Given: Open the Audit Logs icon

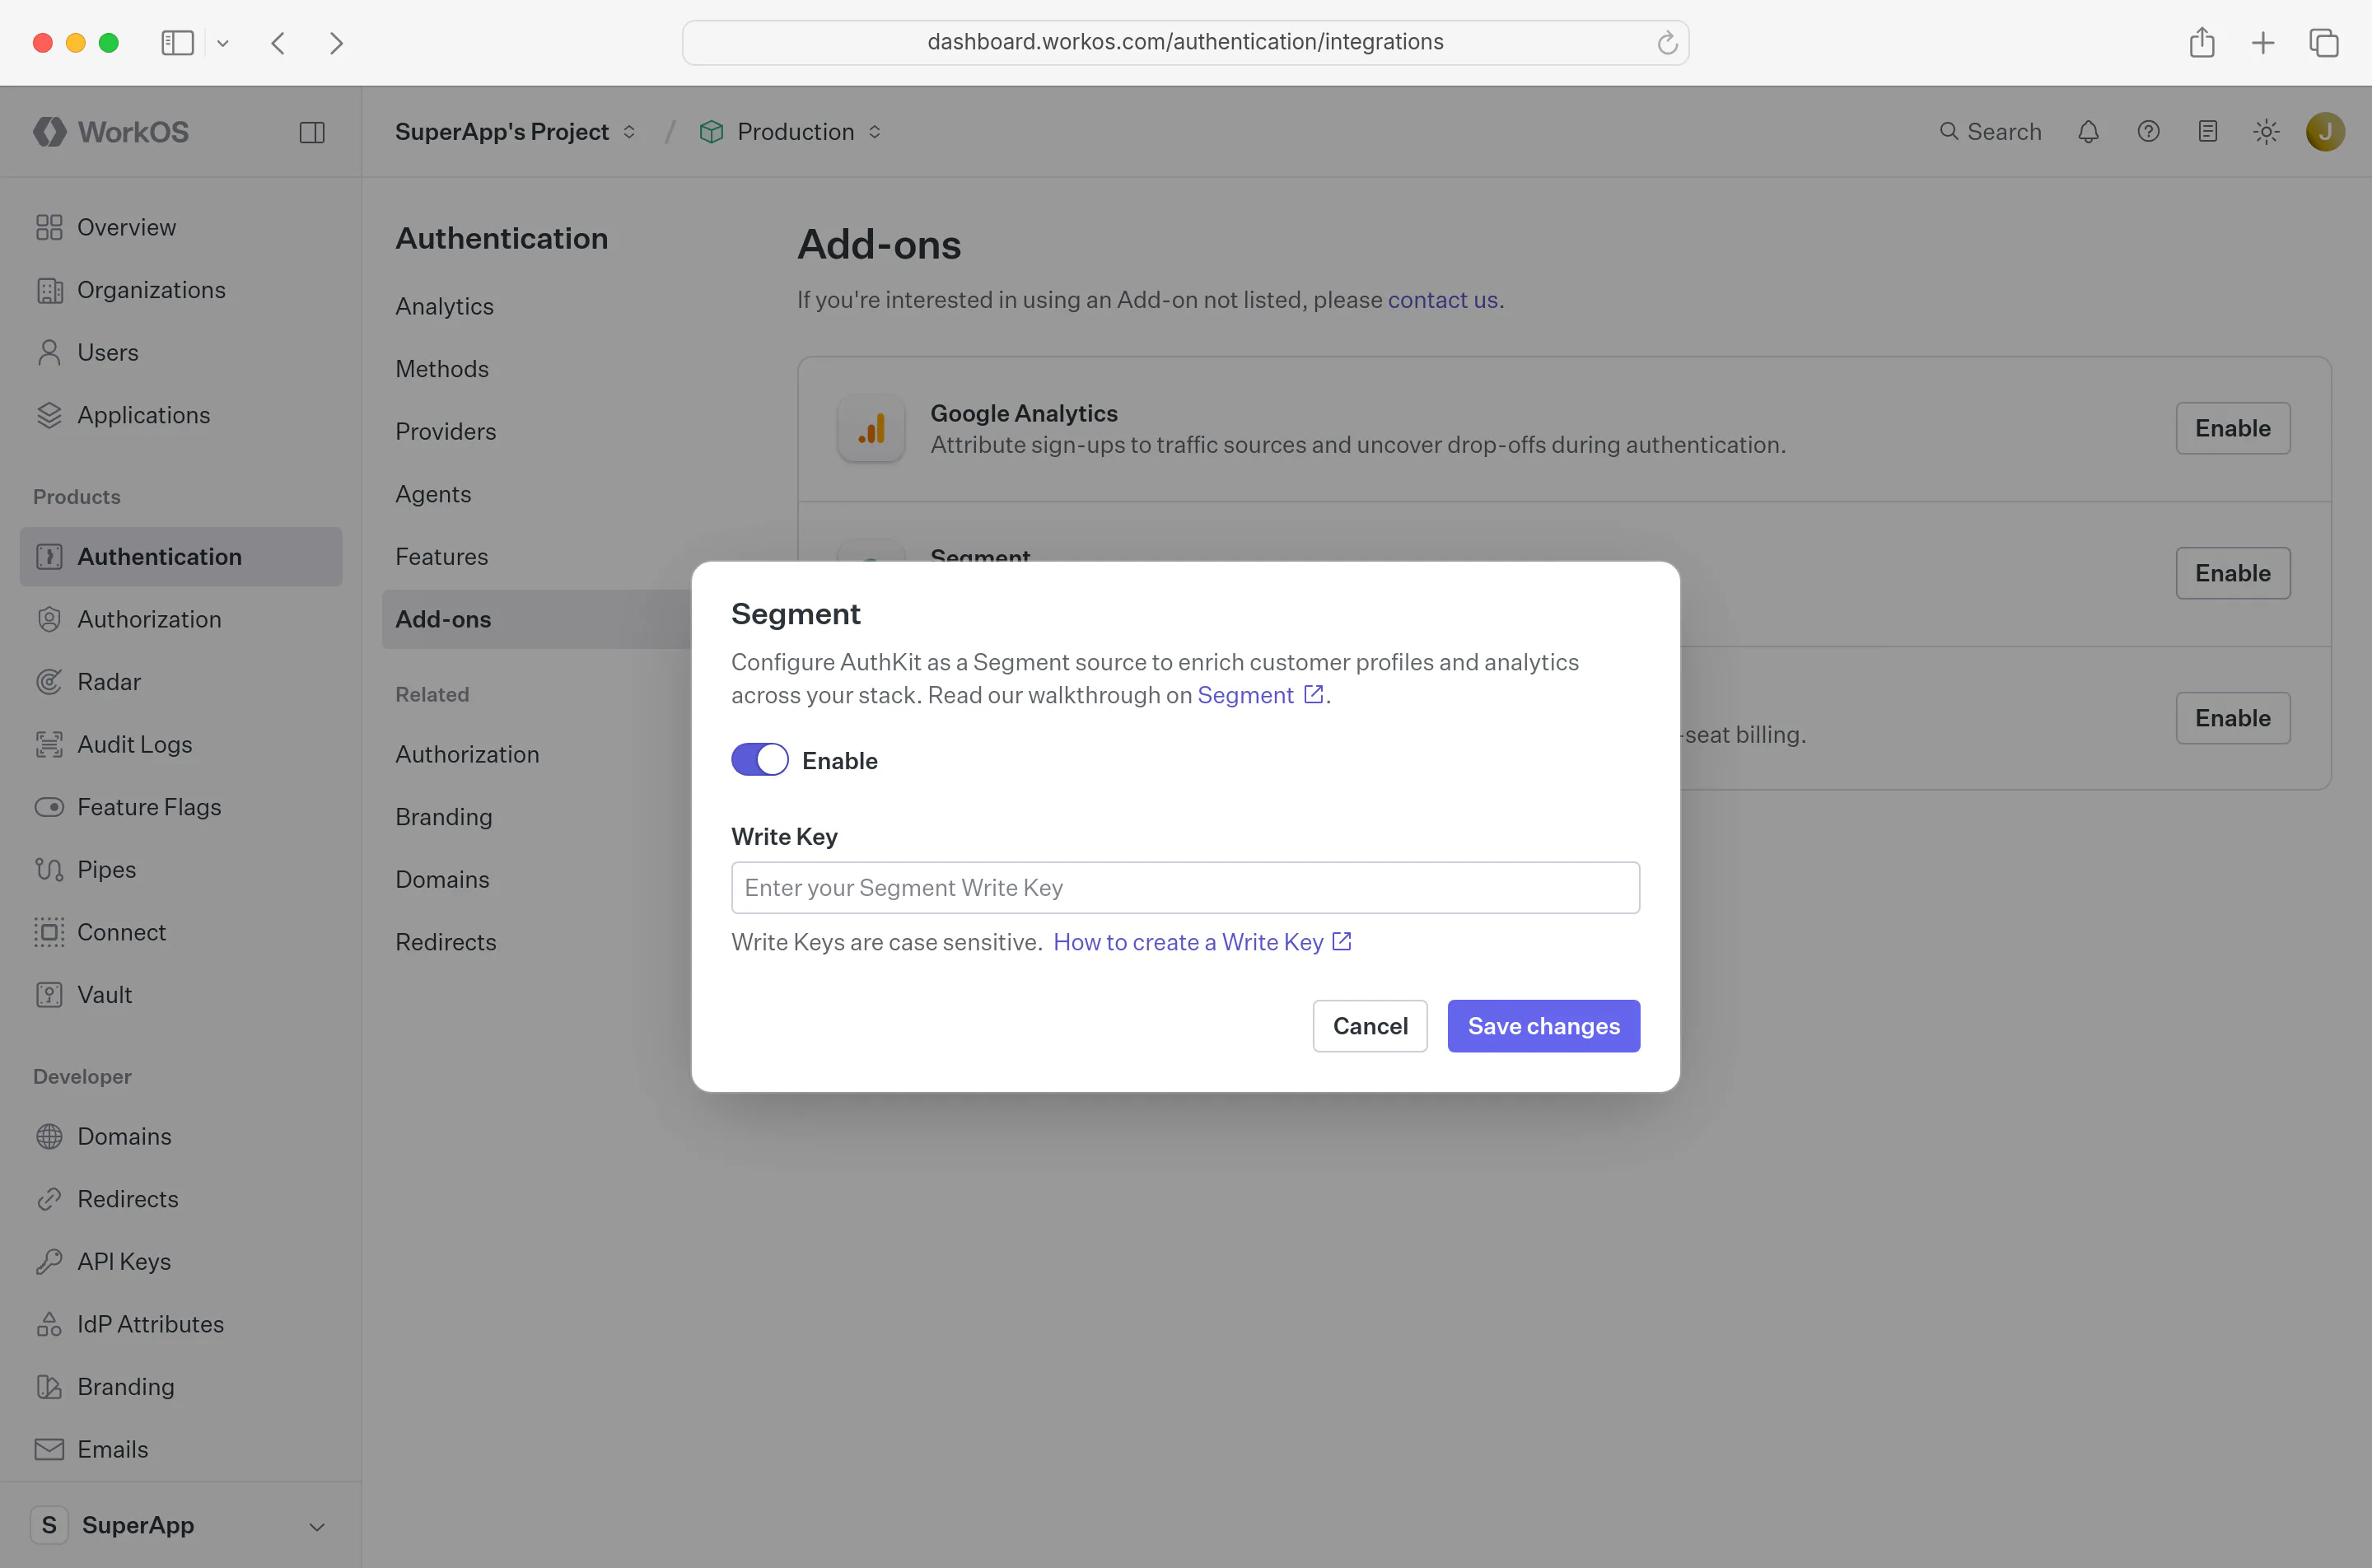Looking at the screenshot, I should click(49, 744).
